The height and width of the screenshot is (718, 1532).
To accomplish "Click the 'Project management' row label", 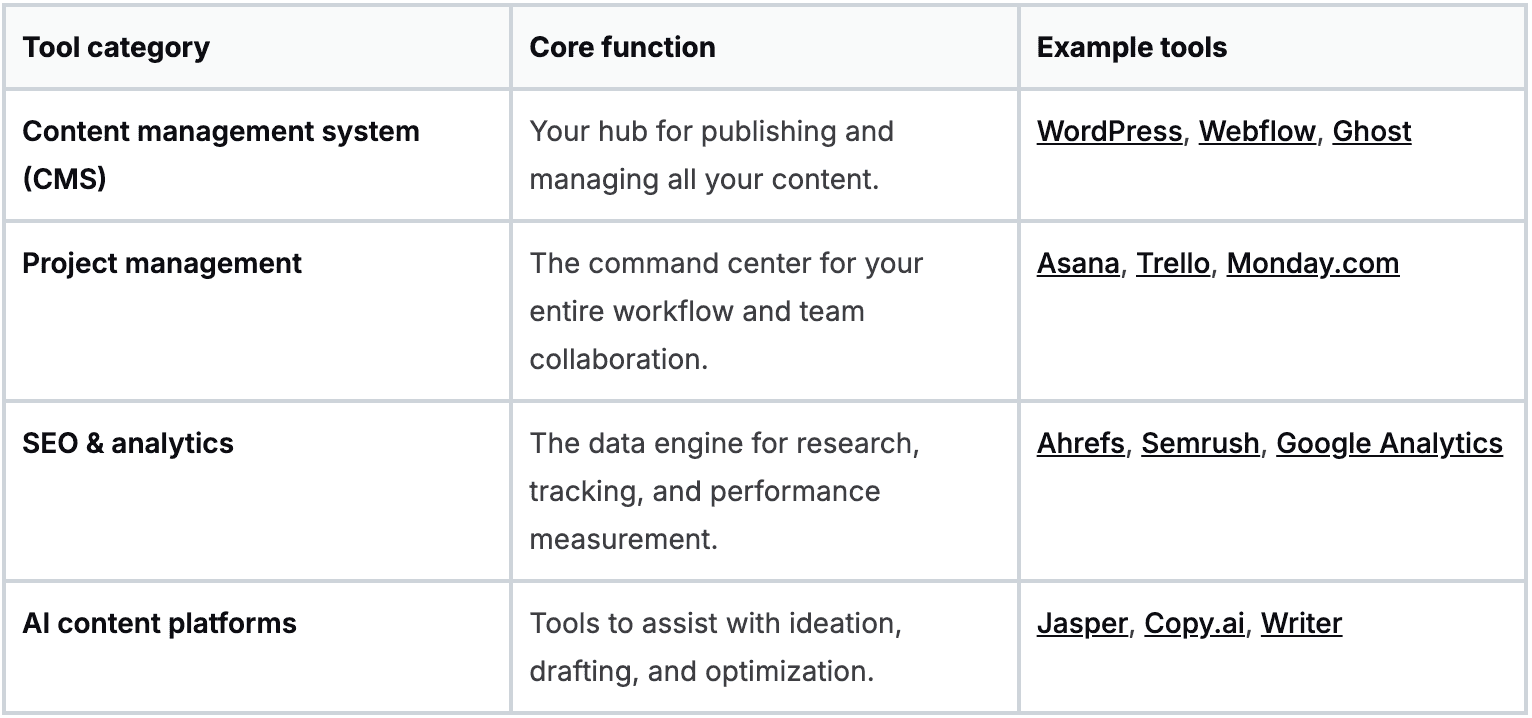I will 162,264.
